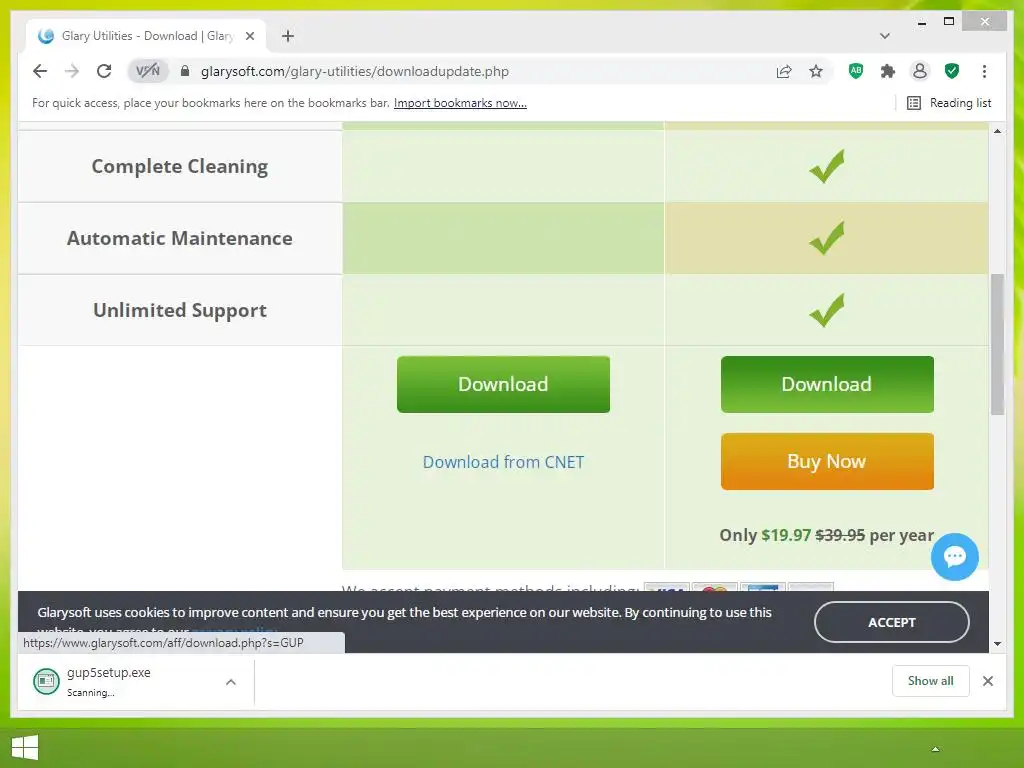
Task: Click the crossed-out $39.95 price
Action: (840, 535)
